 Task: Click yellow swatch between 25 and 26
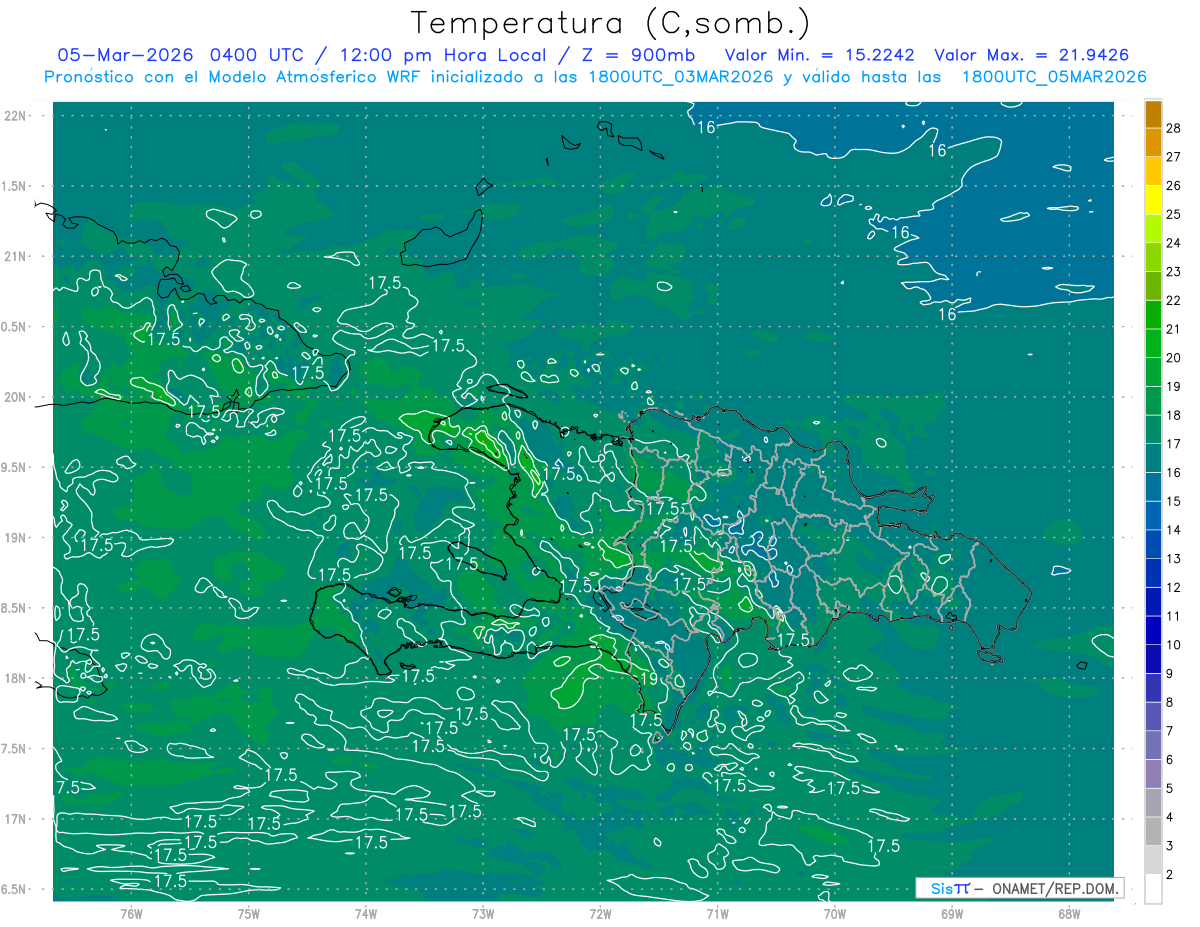point(1153,200)
